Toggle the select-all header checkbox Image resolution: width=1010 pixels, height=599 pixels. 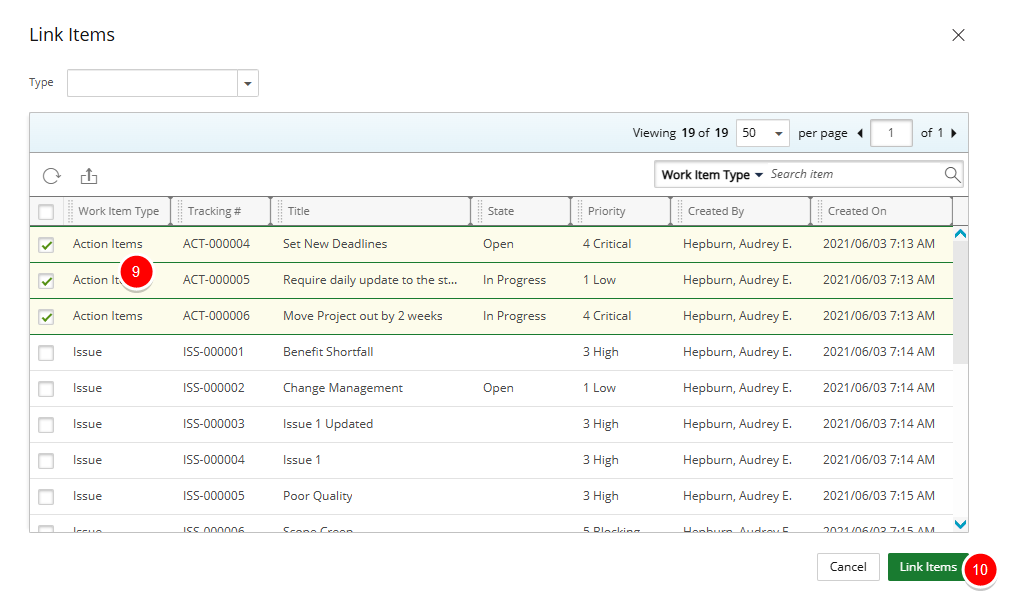pyautogui.click(x=46, y=212)
